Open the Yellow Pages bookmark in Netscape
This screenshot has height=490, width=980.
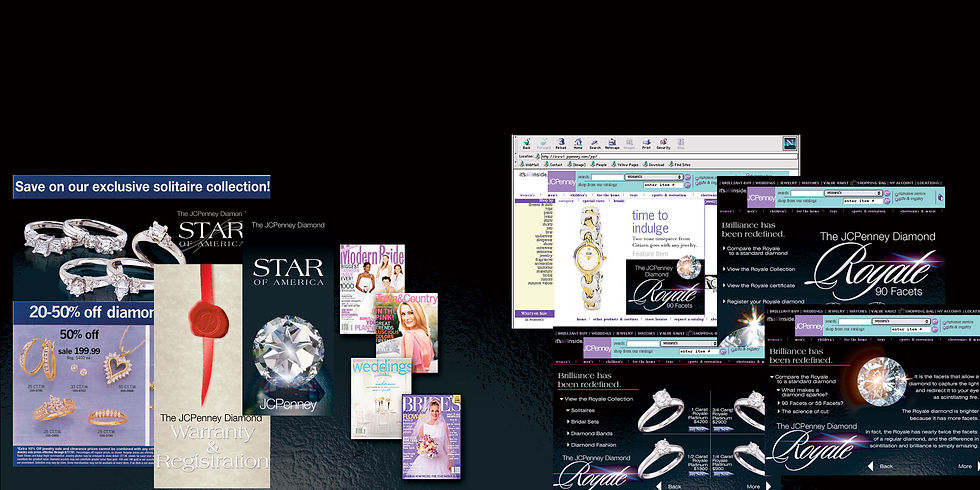pos(625,164)
